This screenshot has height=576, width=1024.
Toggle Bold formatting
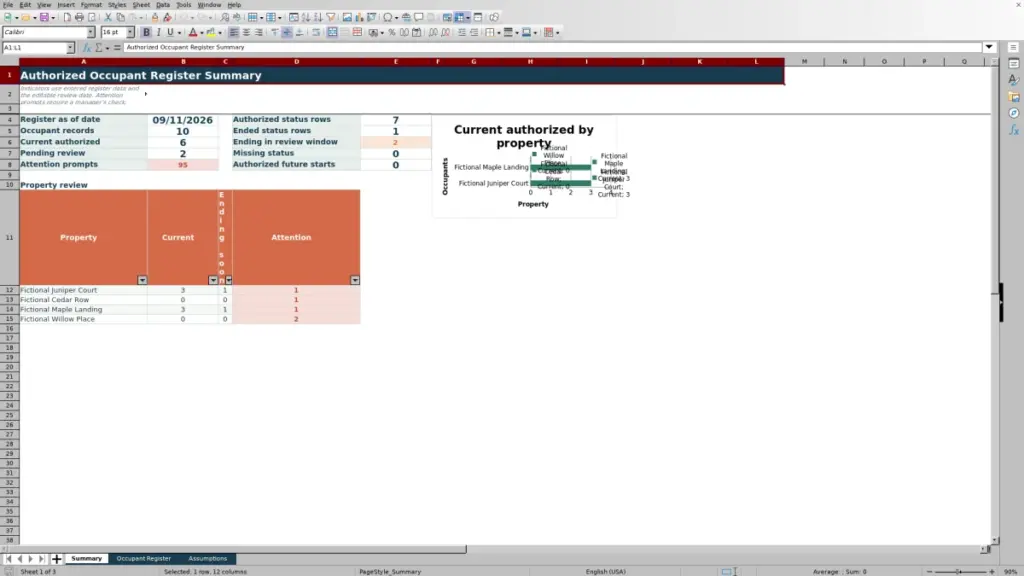(x=146, y=33)
